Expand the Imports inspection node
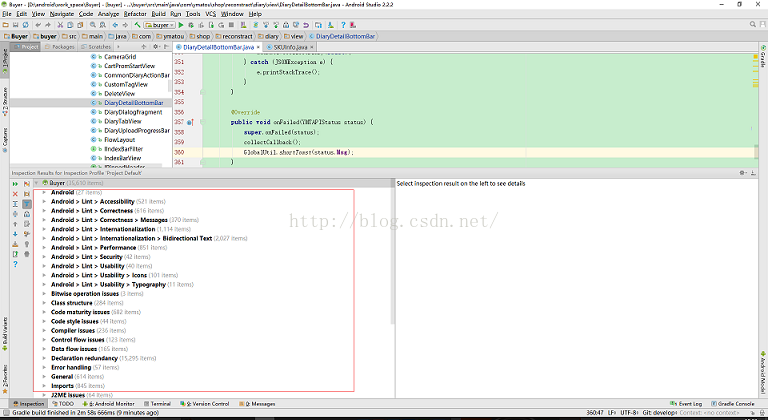Image resolution: width=768 pixels, height=420 pixels. point(44,386)
